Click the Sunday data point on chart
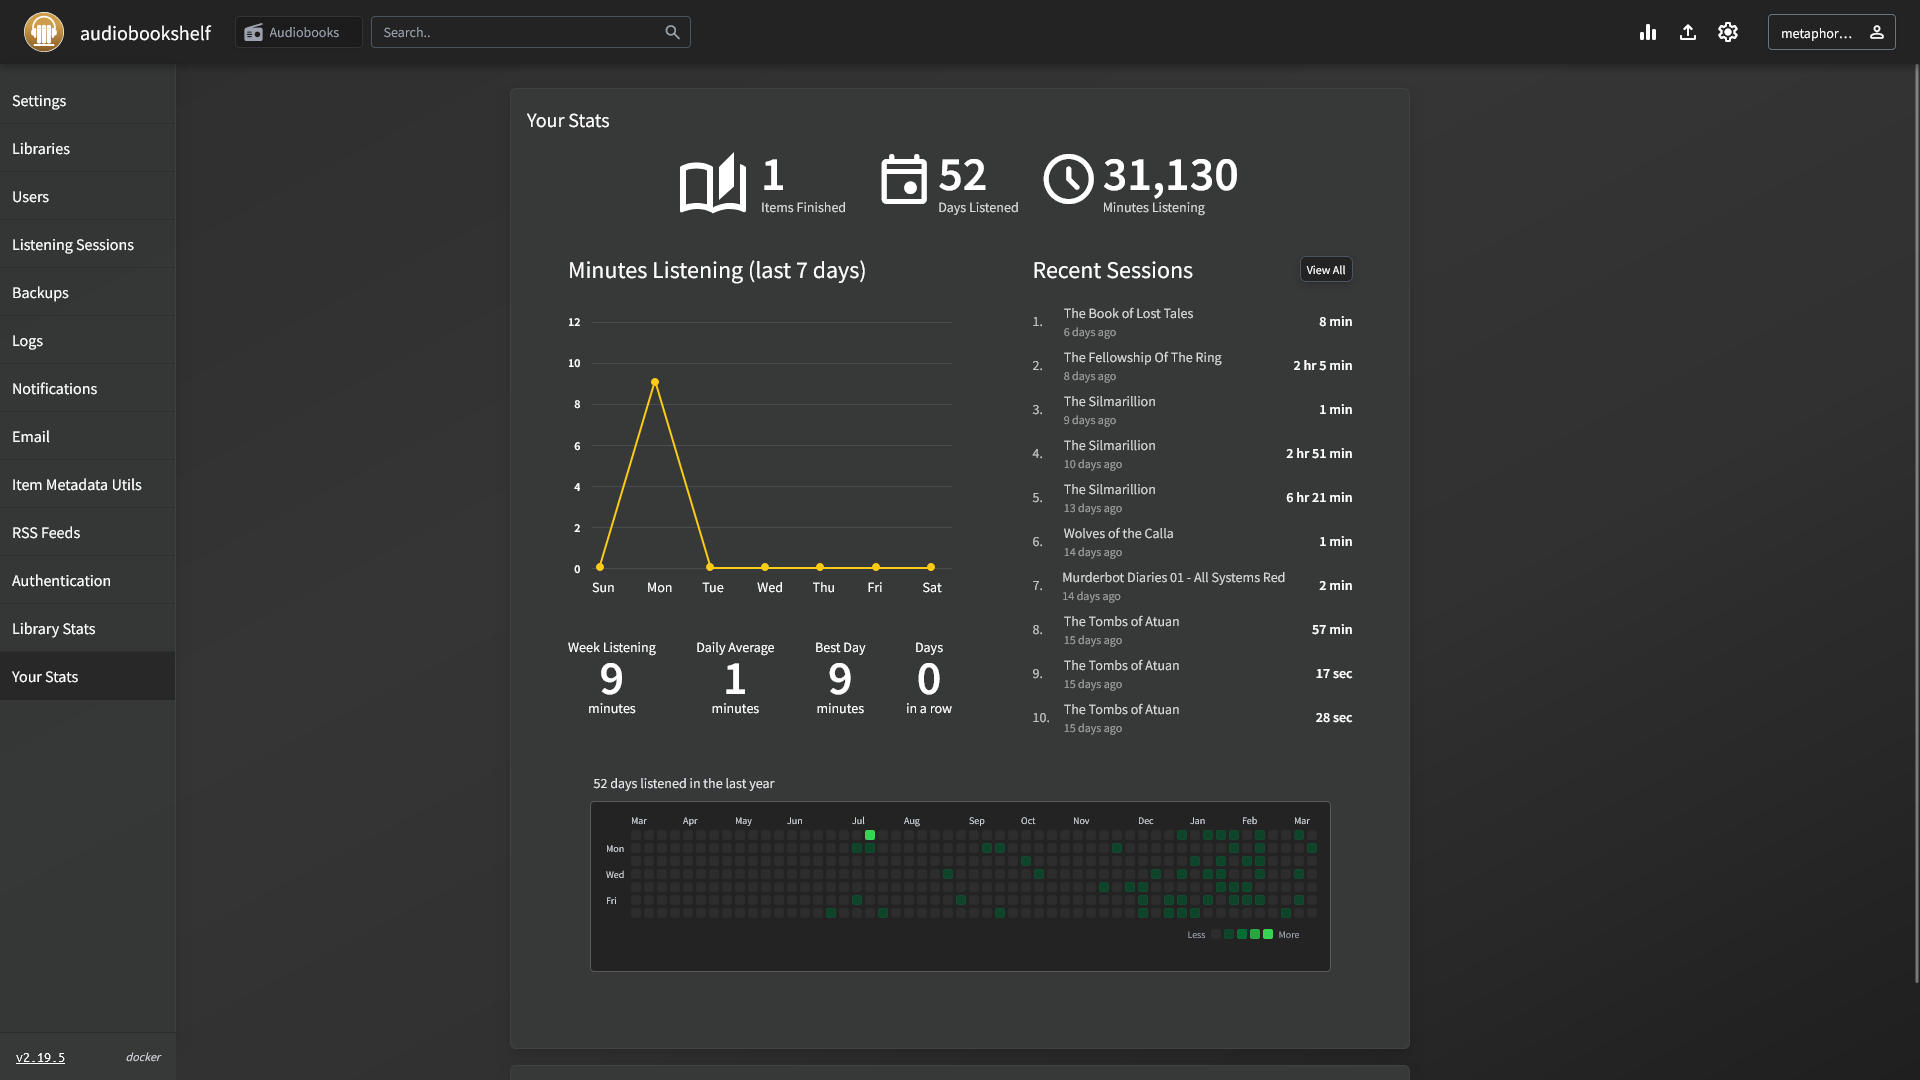The height and width of the screenshot is (1080, 1920). point(600,567)
